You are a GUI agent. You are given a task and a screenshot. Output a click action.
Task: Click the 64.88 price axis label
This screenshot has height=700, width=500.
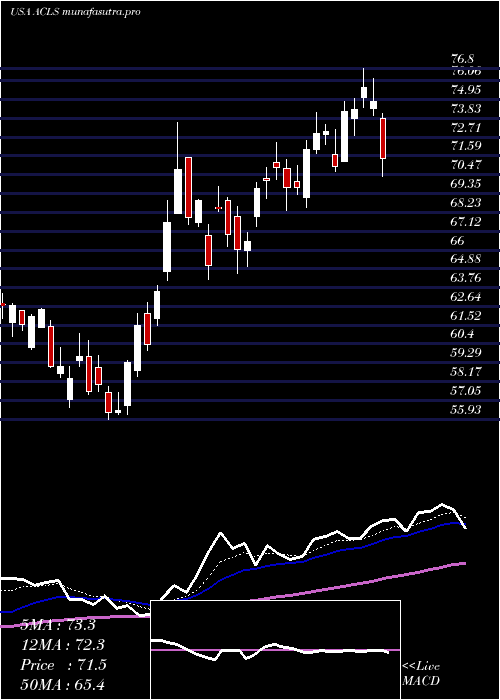pyautogui.click(x=466, y=259)
